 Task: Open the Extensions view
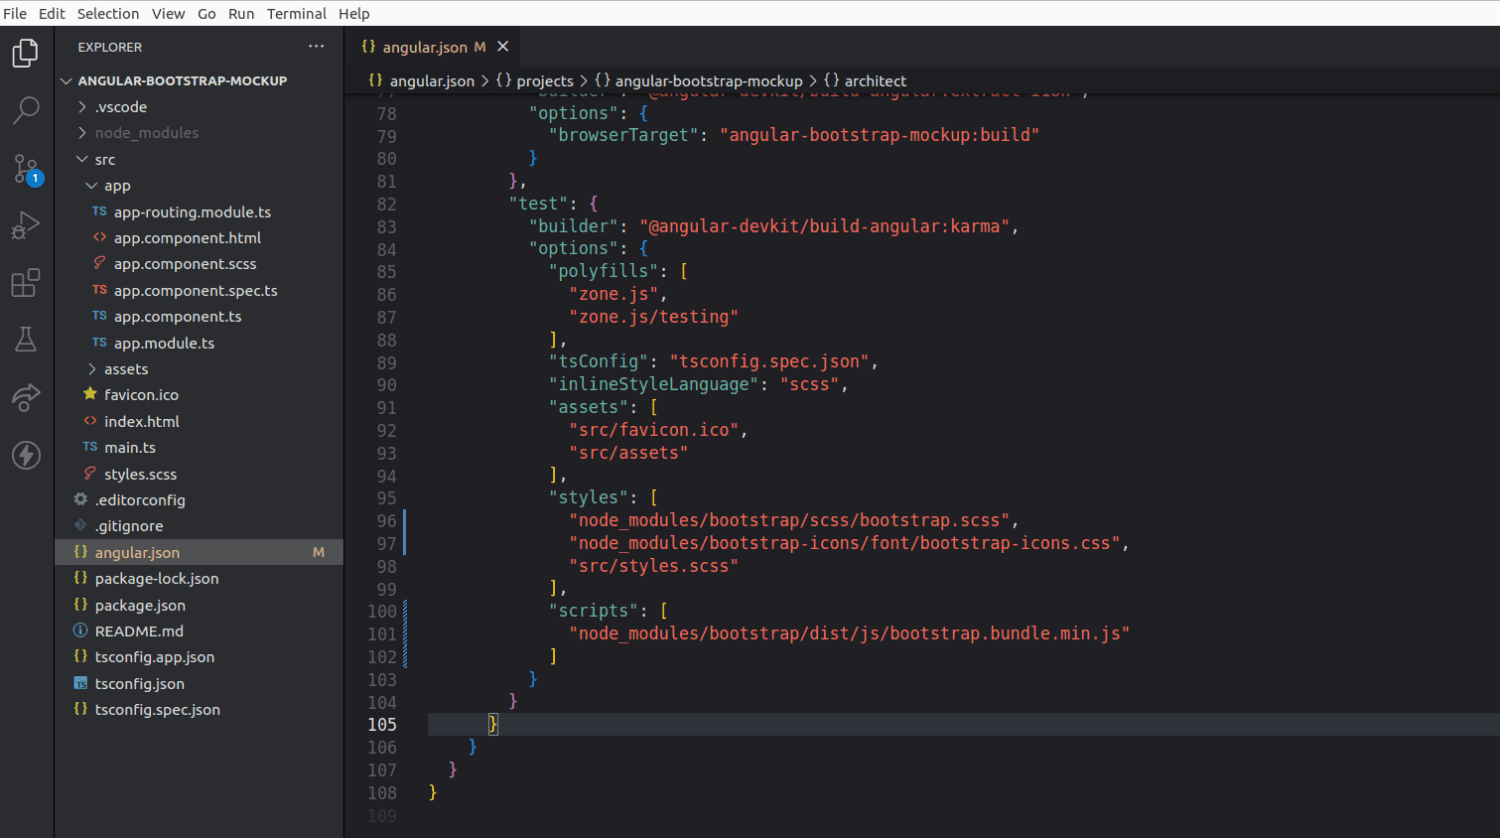coord(25,283)
